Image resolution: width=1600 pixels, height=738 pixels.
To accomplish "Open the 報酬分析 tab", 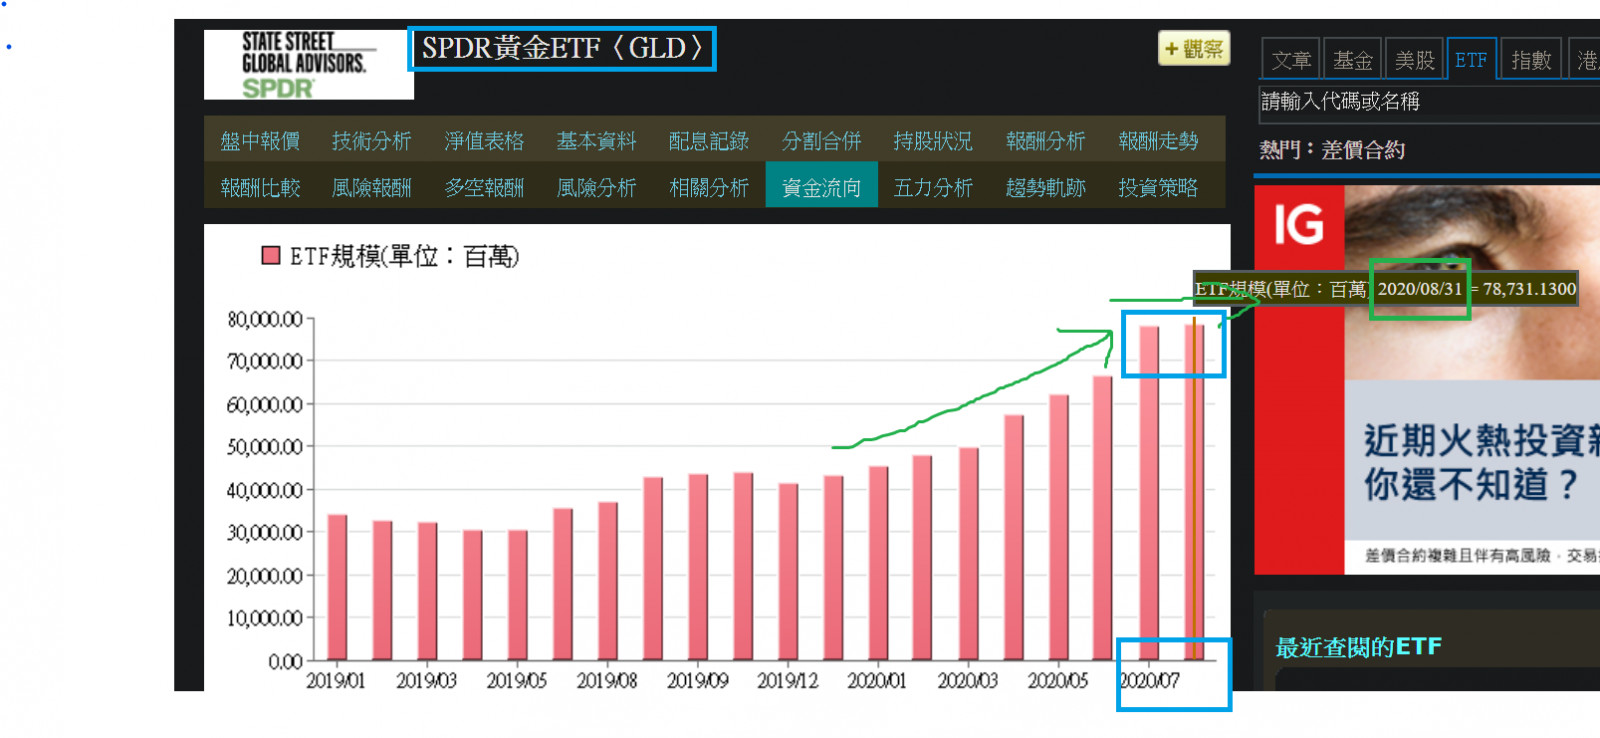I will pos(1045,141).
